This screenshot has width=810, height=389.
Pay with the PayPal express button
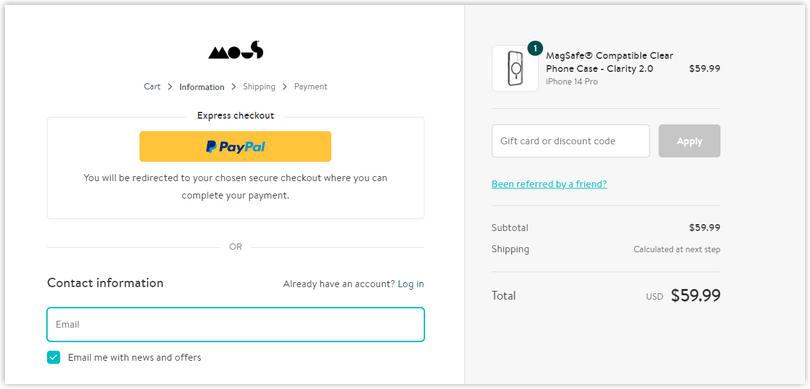coord(235,147)
